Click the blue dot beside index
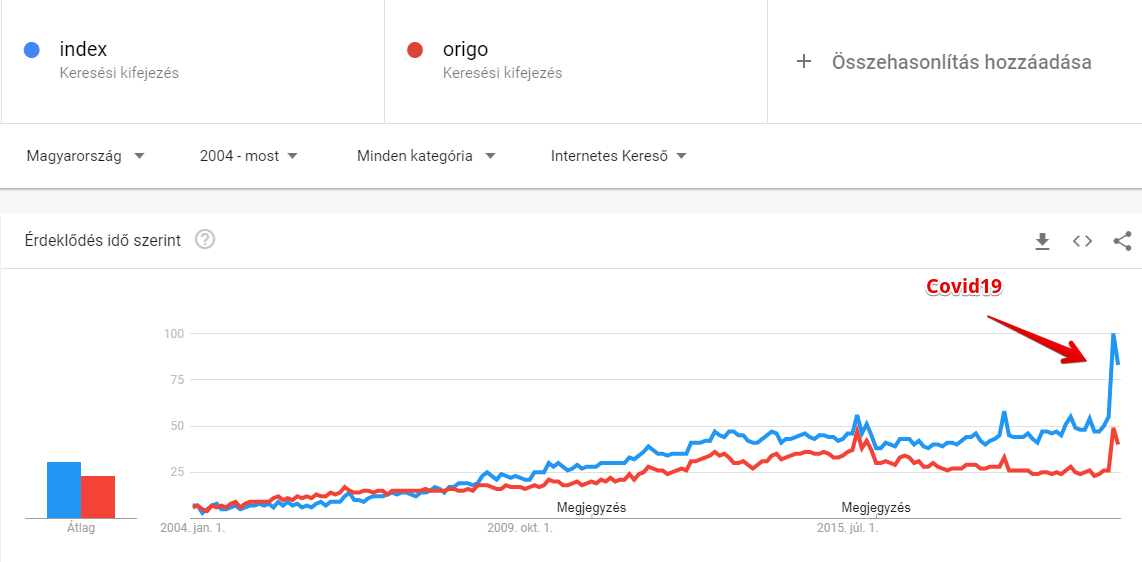 click(x=31, y=50)
